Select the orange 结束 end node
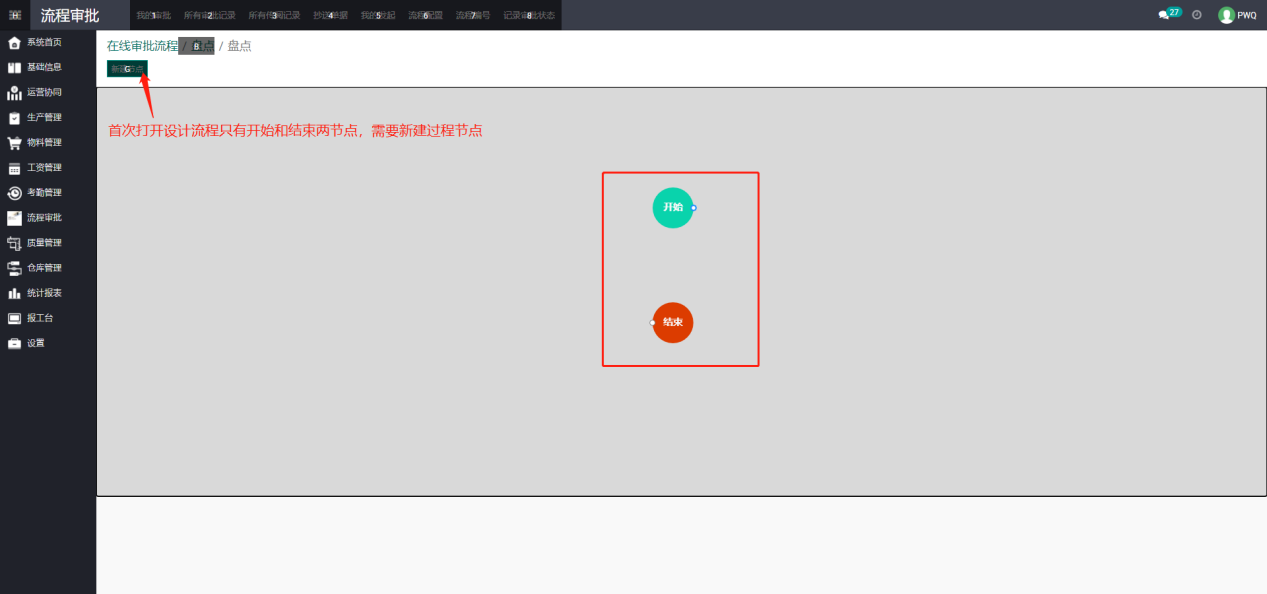Screen dimensions: 1267x594 673,322
